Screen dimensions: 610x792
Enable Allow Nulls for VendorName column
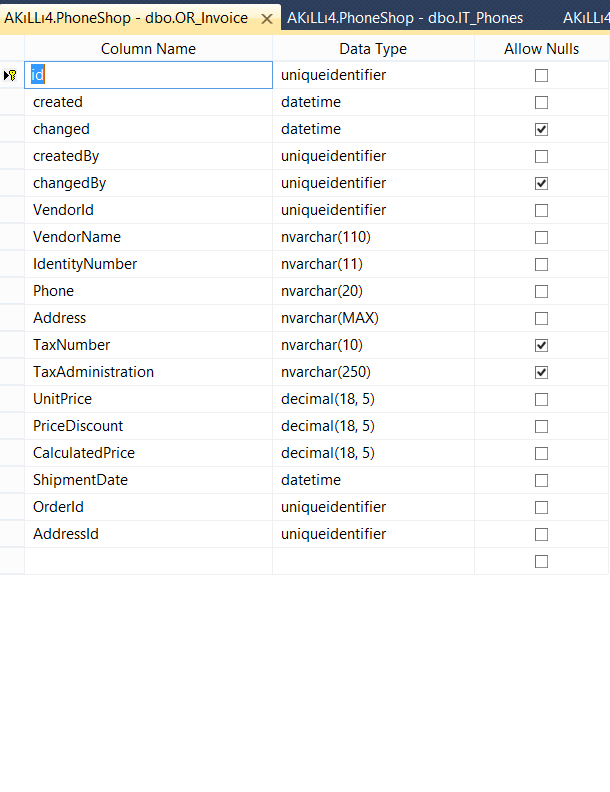click(x=541, y=237)
